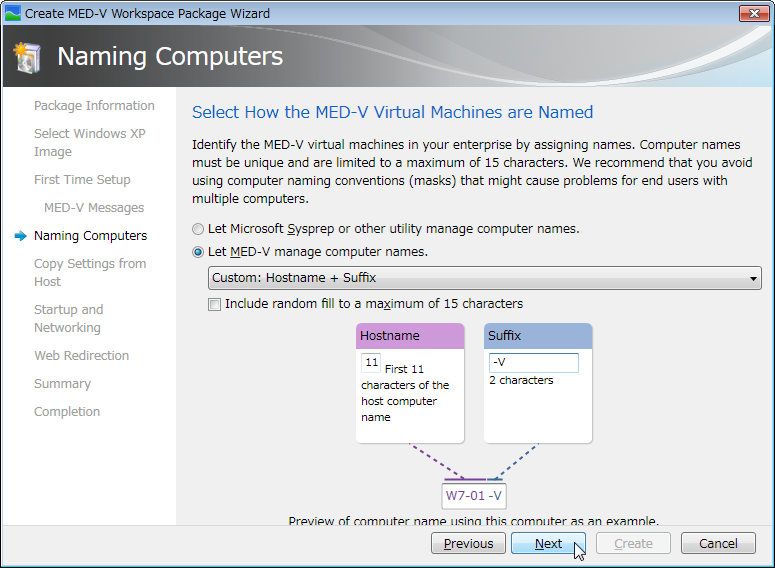Jump to Completion step

tap(67, 412)
